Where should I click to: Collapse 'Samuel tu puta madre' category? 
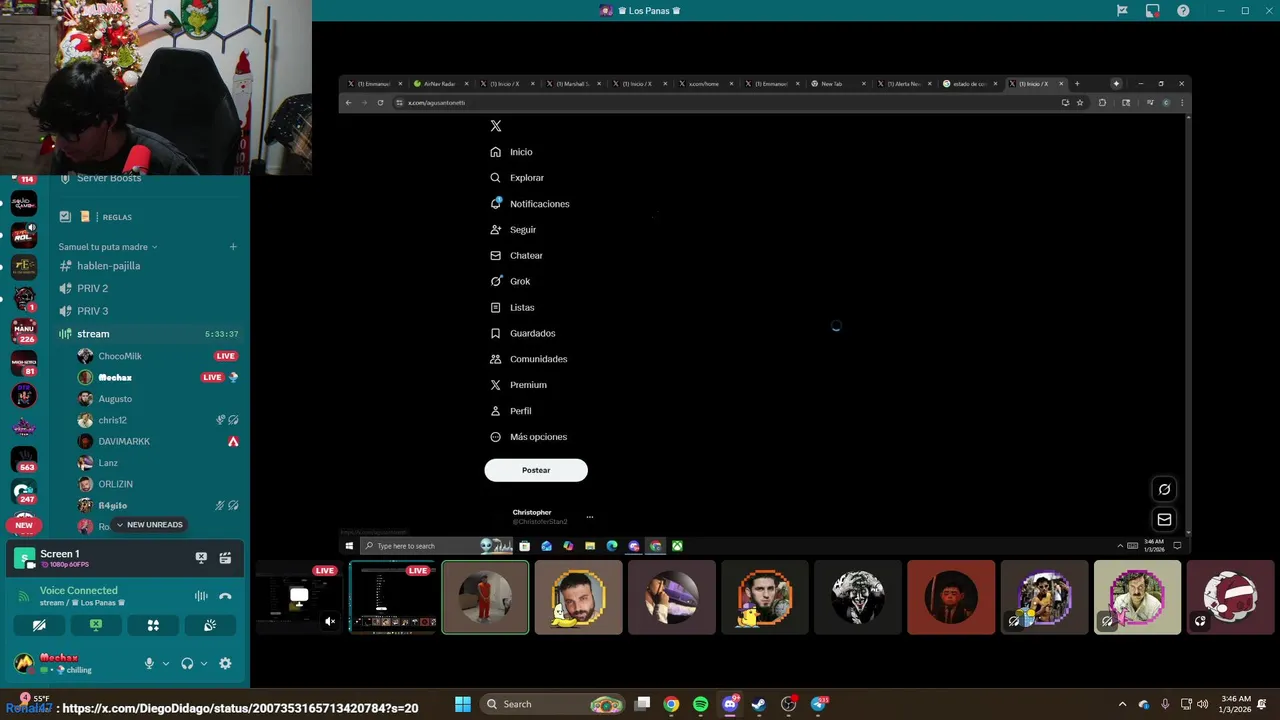(107, 246)
